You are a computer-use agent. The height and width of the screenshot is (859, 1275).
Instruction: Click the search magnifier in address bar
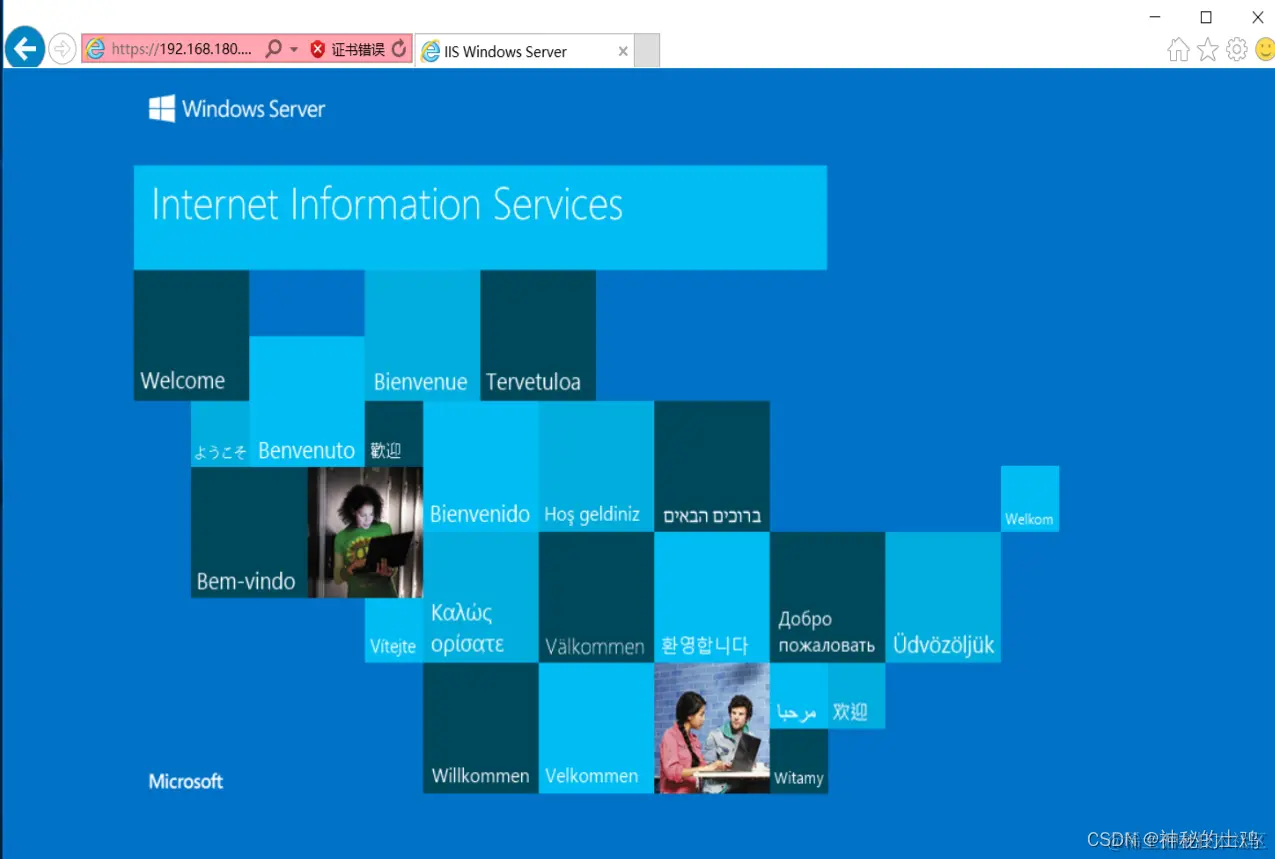tap(273, 49)
